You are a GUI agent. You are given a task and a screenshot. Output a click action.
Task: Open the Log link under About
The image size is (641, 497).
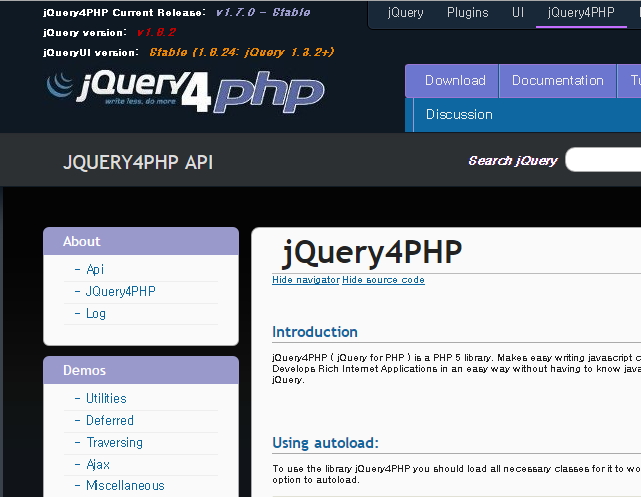[x=96, y=313]
